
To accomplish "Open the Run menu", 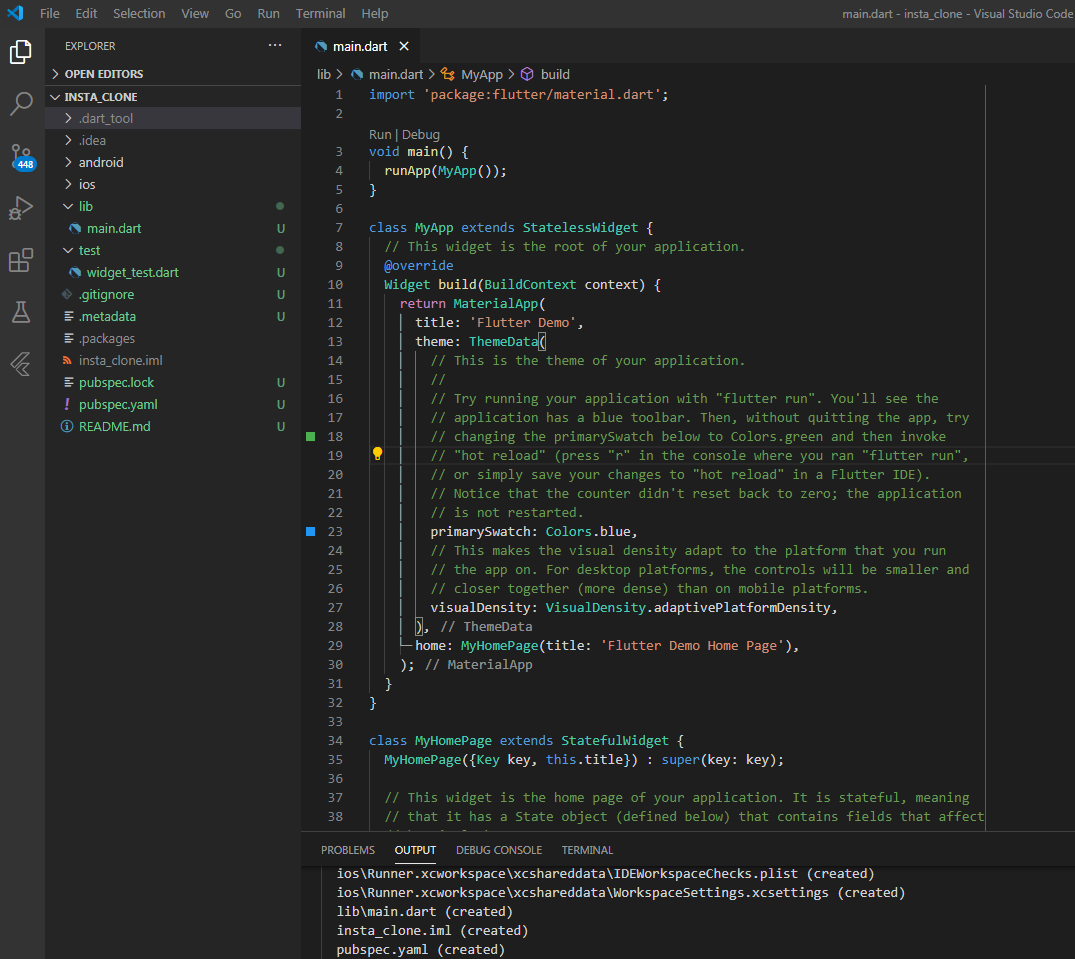I will (269, 13).
